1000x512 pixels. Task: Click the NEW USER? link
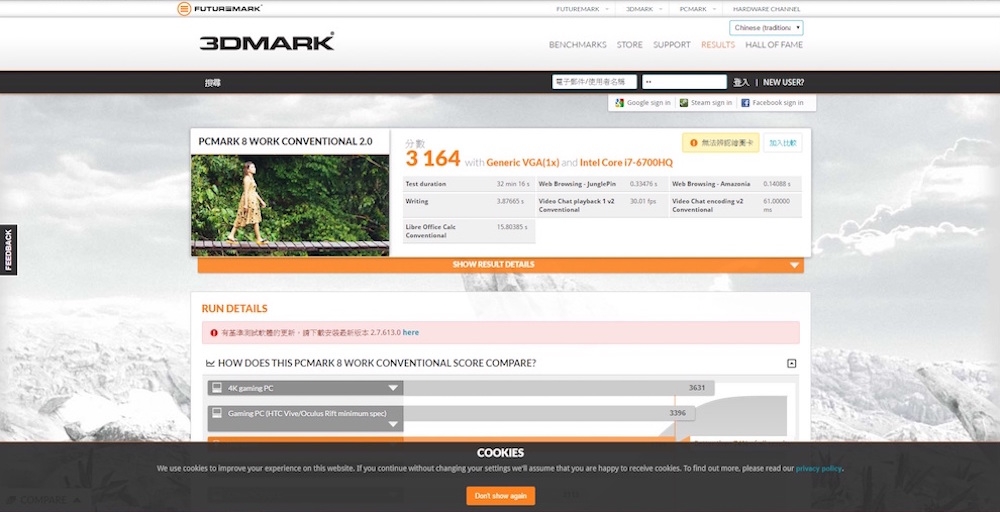click(x=783, y=82)
